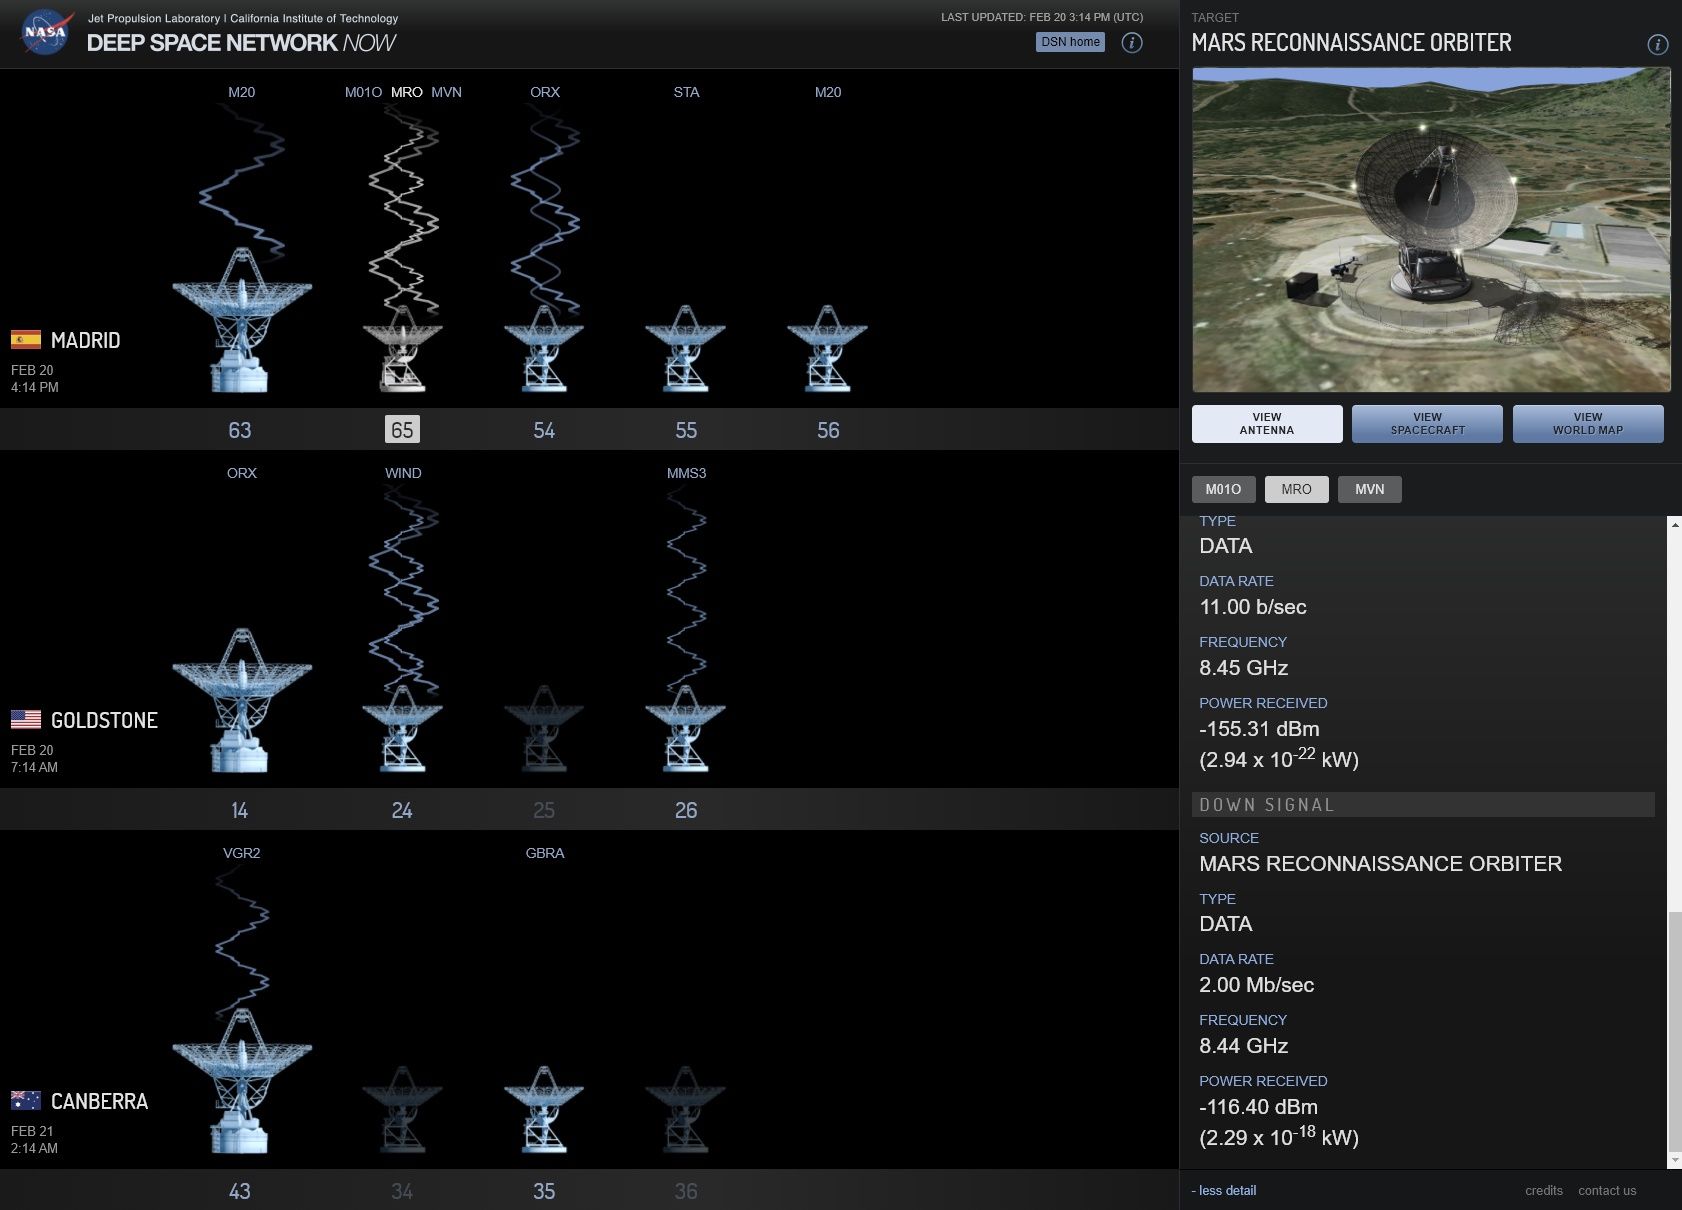Viewport: 1682px width, 1210px height.
Task: Switch to the MVN spacecraft tab
Action: coord(1369,489)
